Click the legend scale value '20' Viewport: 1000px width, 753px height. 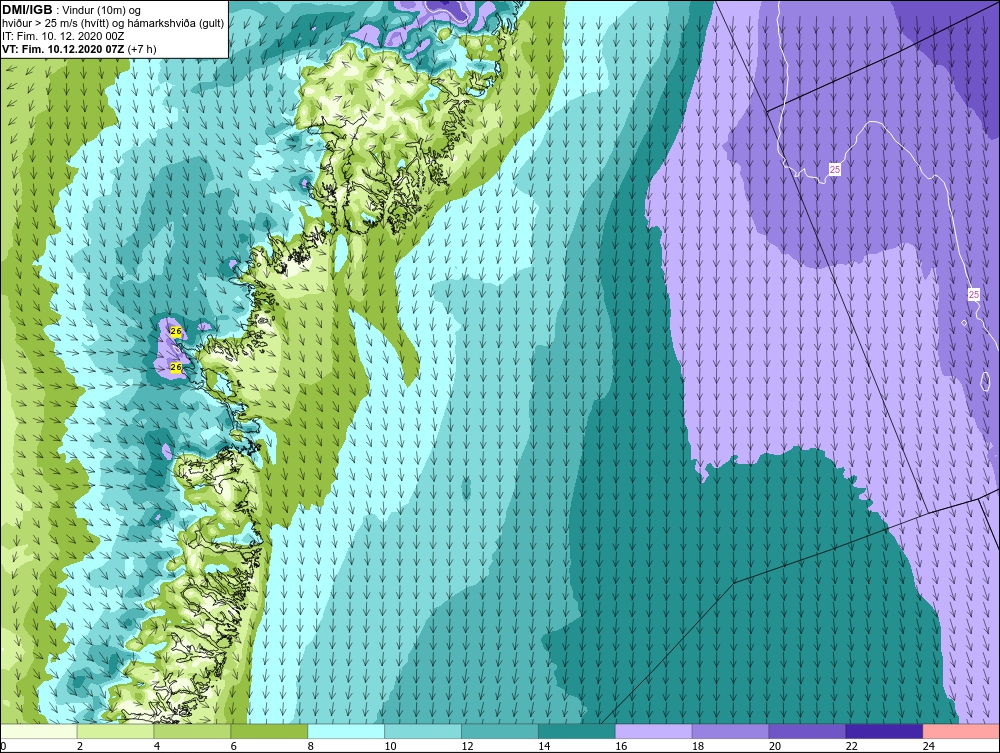pos(775,746)
